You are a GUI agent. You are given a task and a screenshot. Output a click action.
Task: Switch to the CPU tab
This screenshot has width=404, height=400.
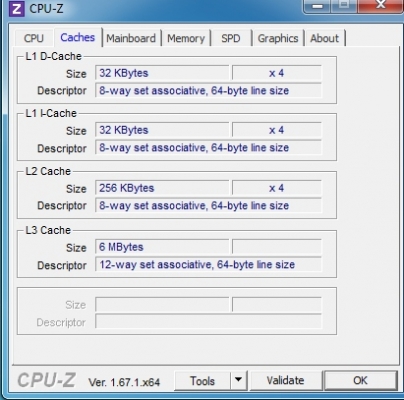tap(34, 38)
